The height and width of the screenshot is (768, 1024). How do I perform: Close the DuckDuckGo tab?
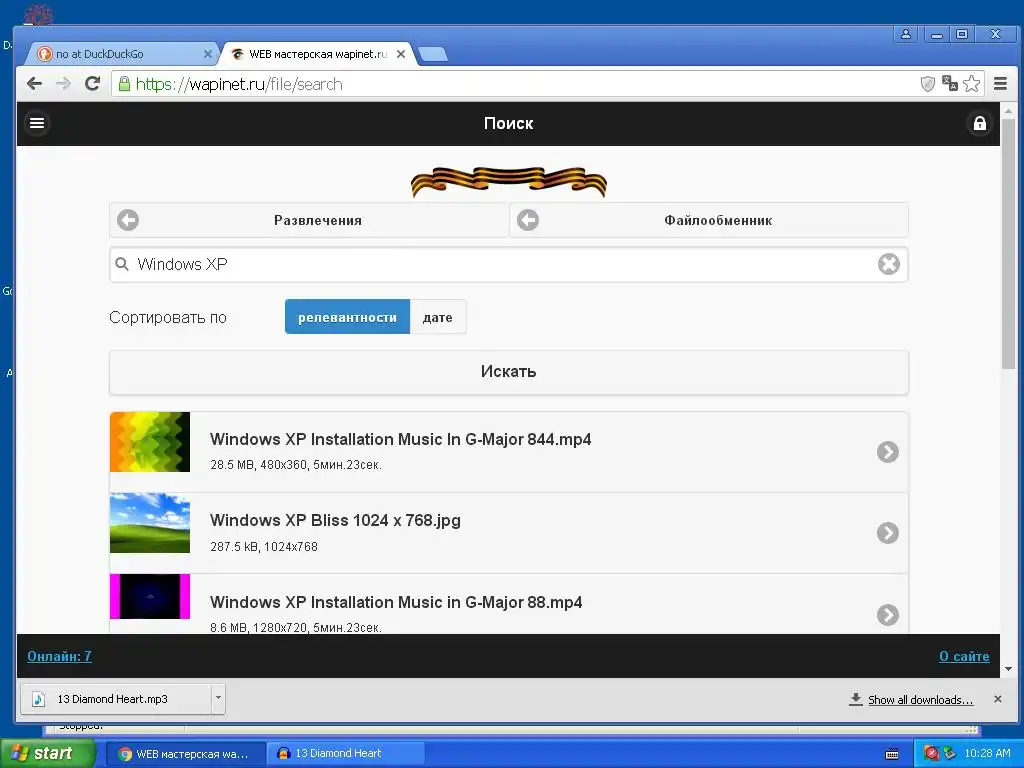tap(208, 54)
